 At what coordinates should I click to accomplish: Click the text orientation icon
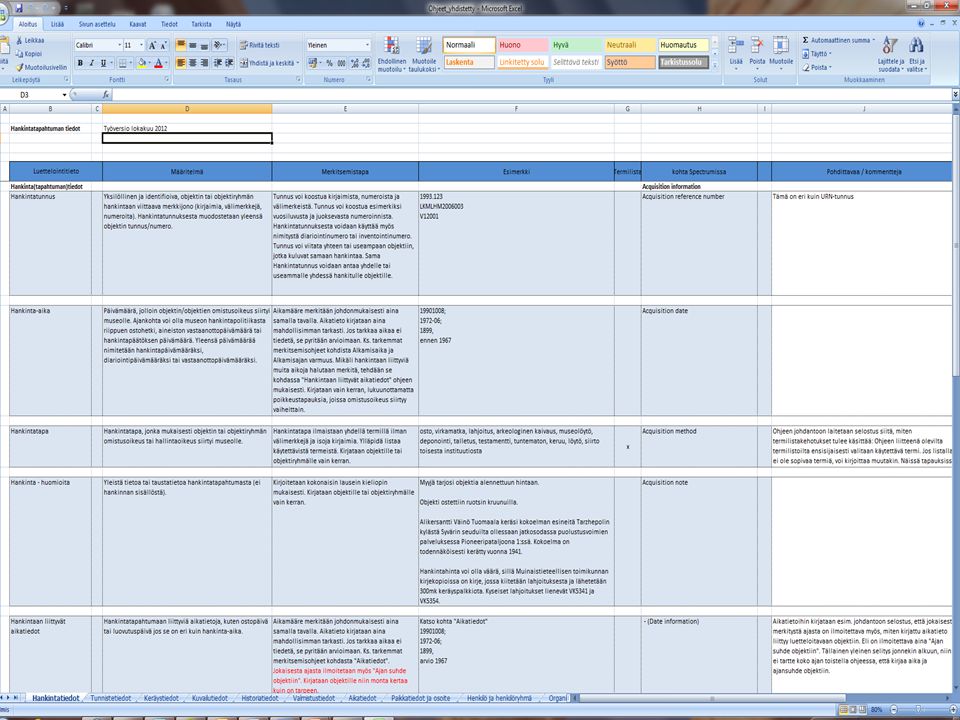220,45
